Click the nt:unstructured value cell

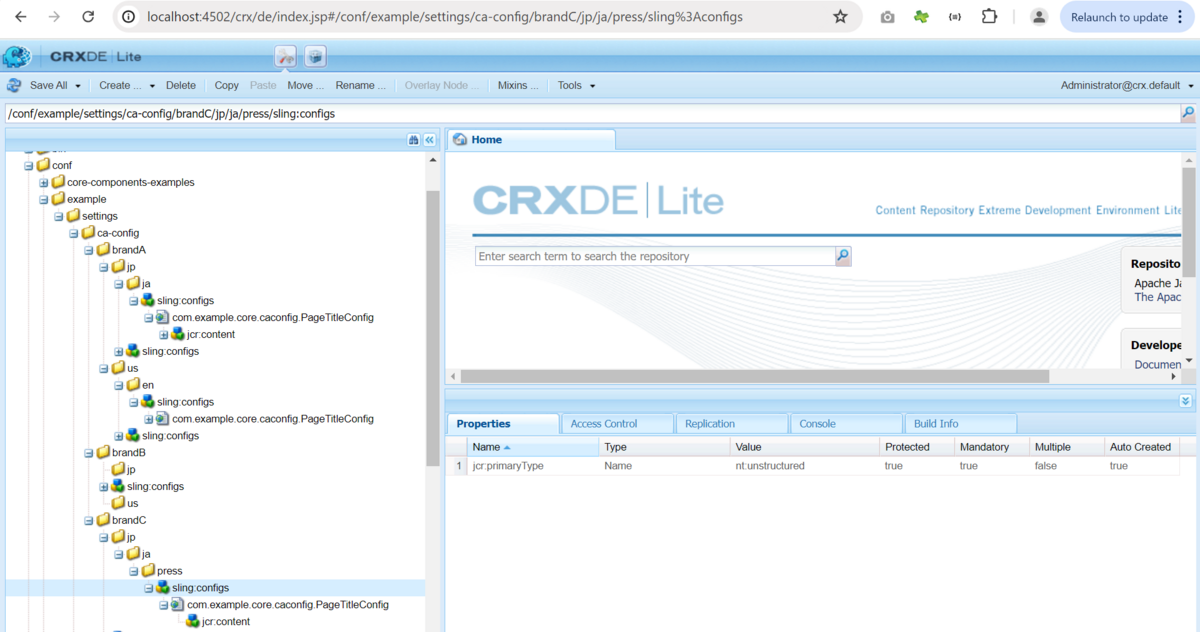pos(805,466)
